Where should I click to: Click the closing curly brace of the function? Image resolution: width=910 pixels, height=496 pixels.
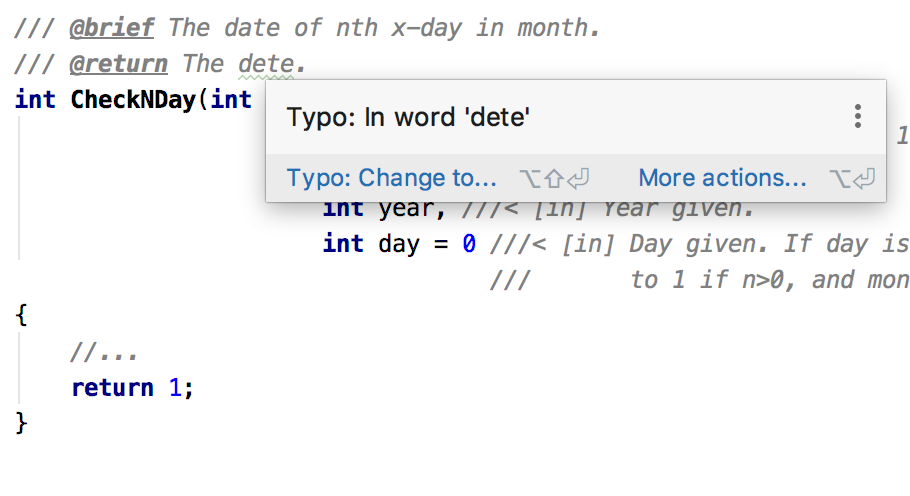tap(23, 424)
